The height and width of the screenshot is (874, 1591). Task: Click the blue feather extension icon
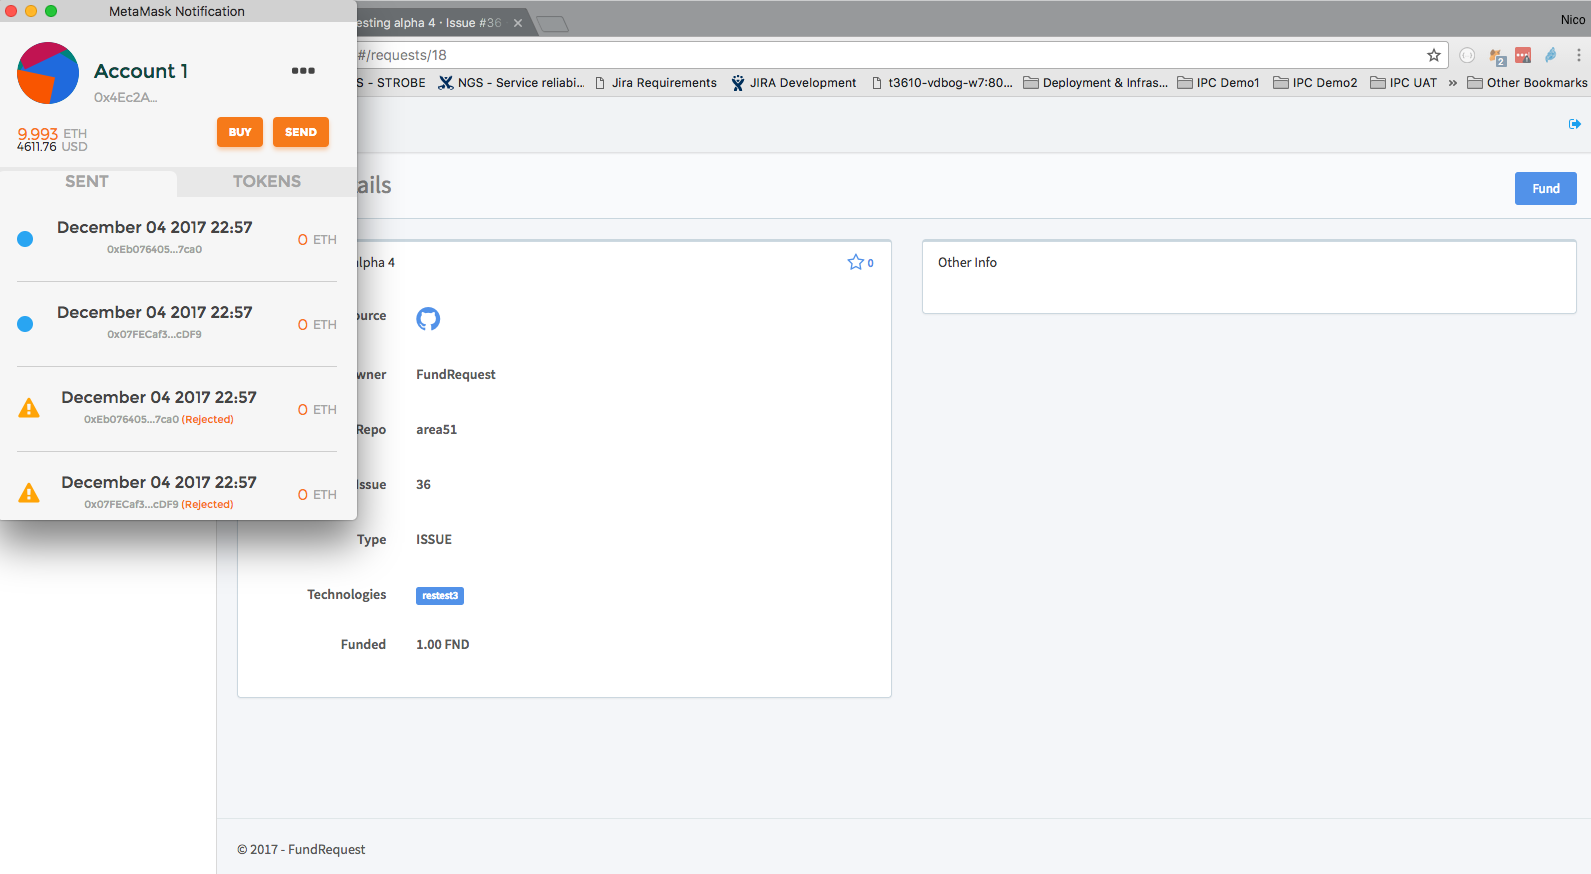pyautogui.click(x=1551, y=55)
